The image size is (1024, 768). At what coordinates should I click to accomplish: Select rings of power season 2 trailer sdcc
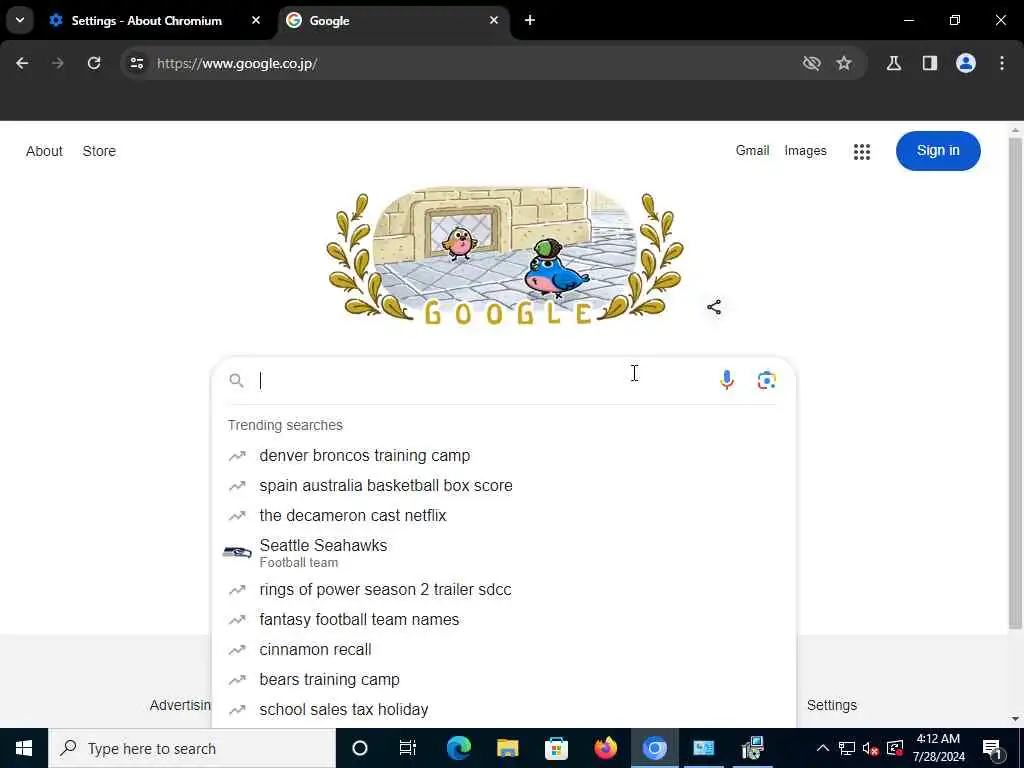504,589
